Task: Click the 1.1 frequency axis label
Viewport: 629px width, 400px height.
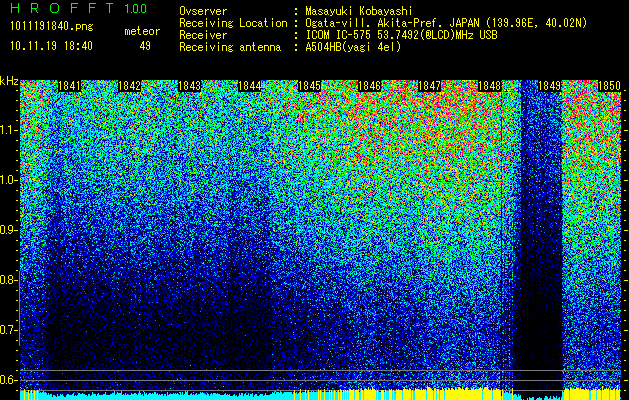Action: point(9,130)
